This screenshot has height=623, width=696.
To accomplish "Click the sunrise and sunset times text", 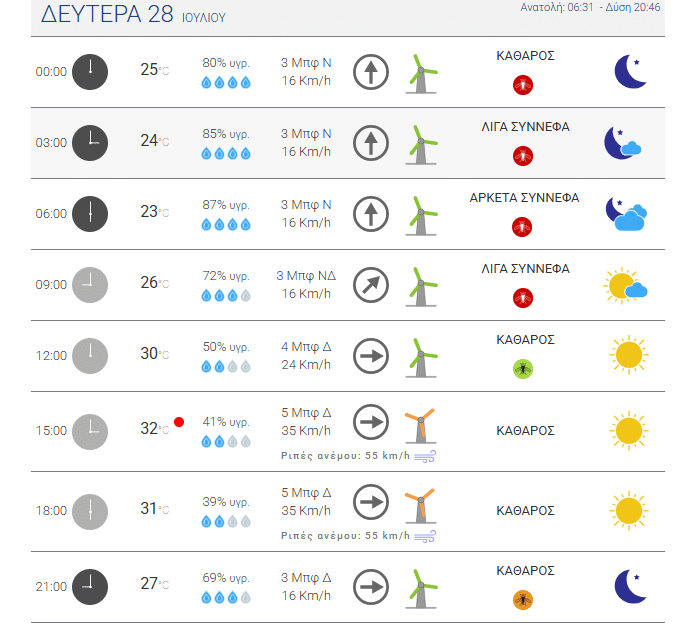I will pos(590,7).
